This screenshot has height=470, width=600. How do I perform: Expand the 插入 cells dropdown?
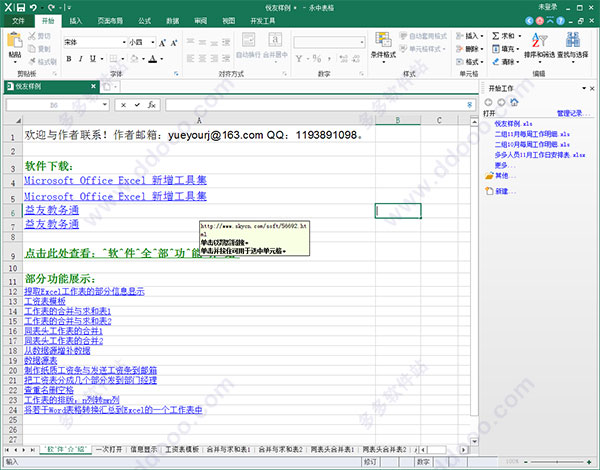click(x=482, y=36)
